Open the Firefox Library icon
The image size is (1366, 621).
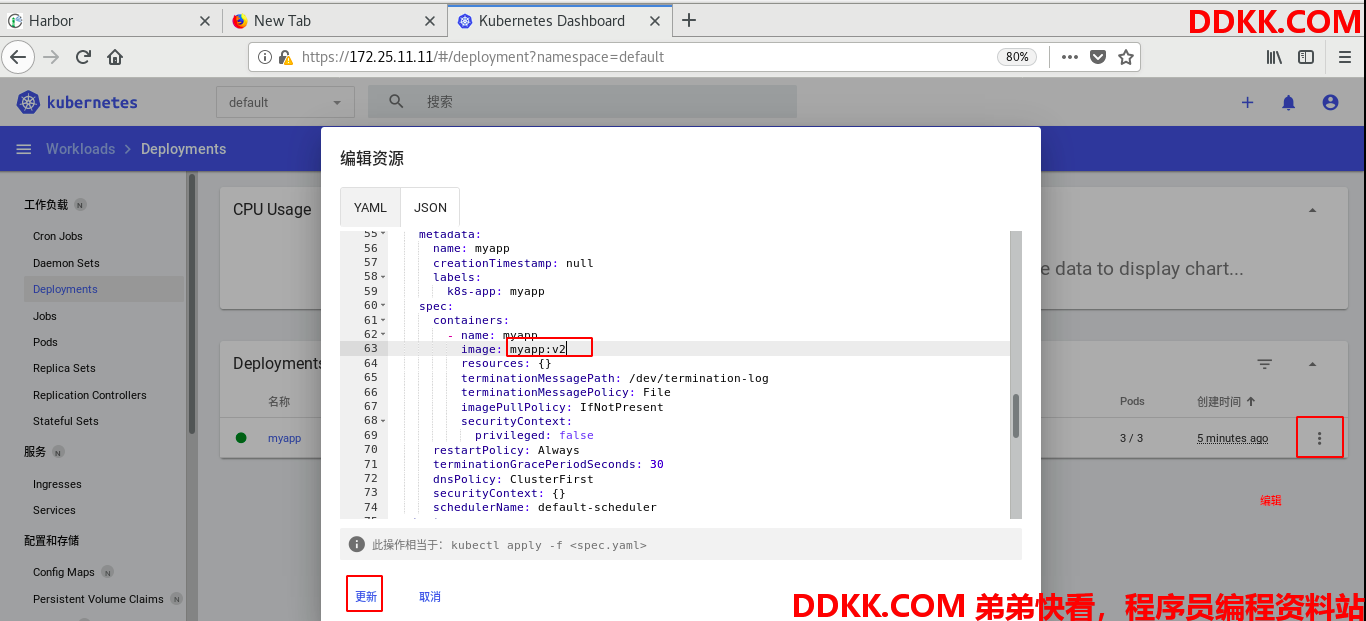[1274, 57]
